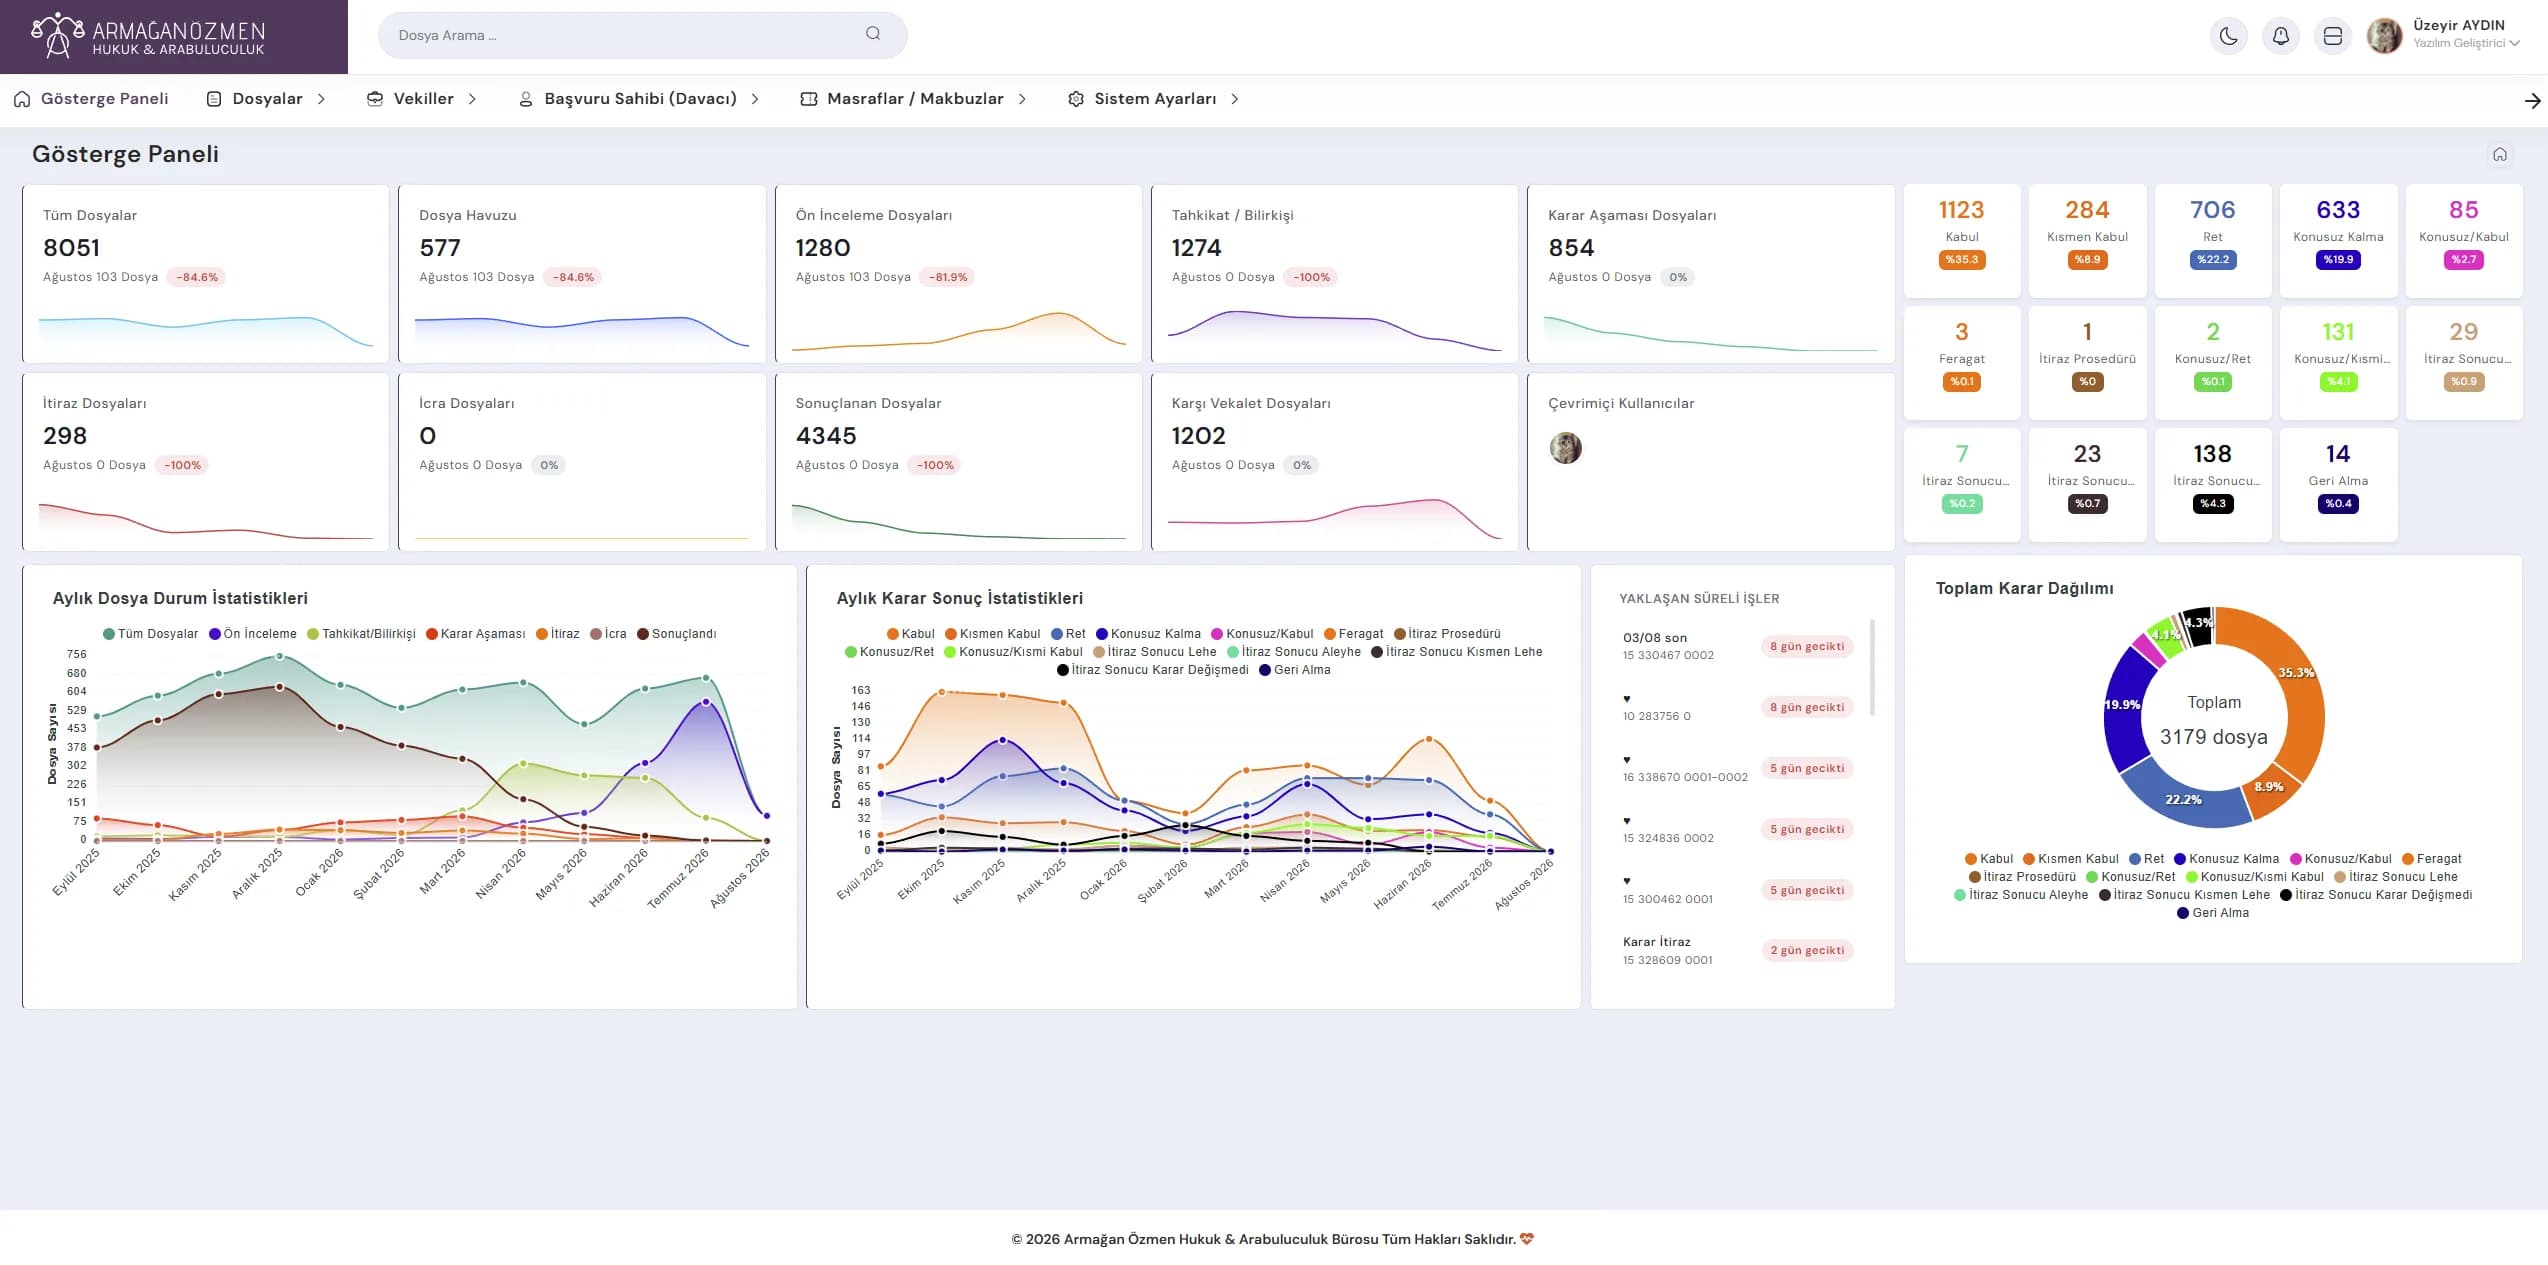Screen dimensions: 2548x1265
Task: Open the Vekiller menu
Action: coord(421,99)
